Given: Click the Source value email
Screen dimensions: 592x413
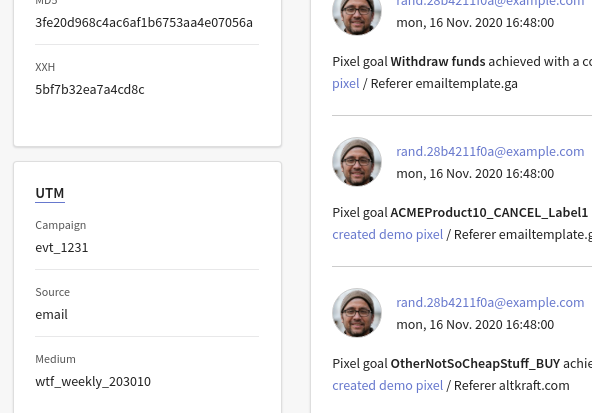Looking at the screenshot, I should tap(51, 314).
